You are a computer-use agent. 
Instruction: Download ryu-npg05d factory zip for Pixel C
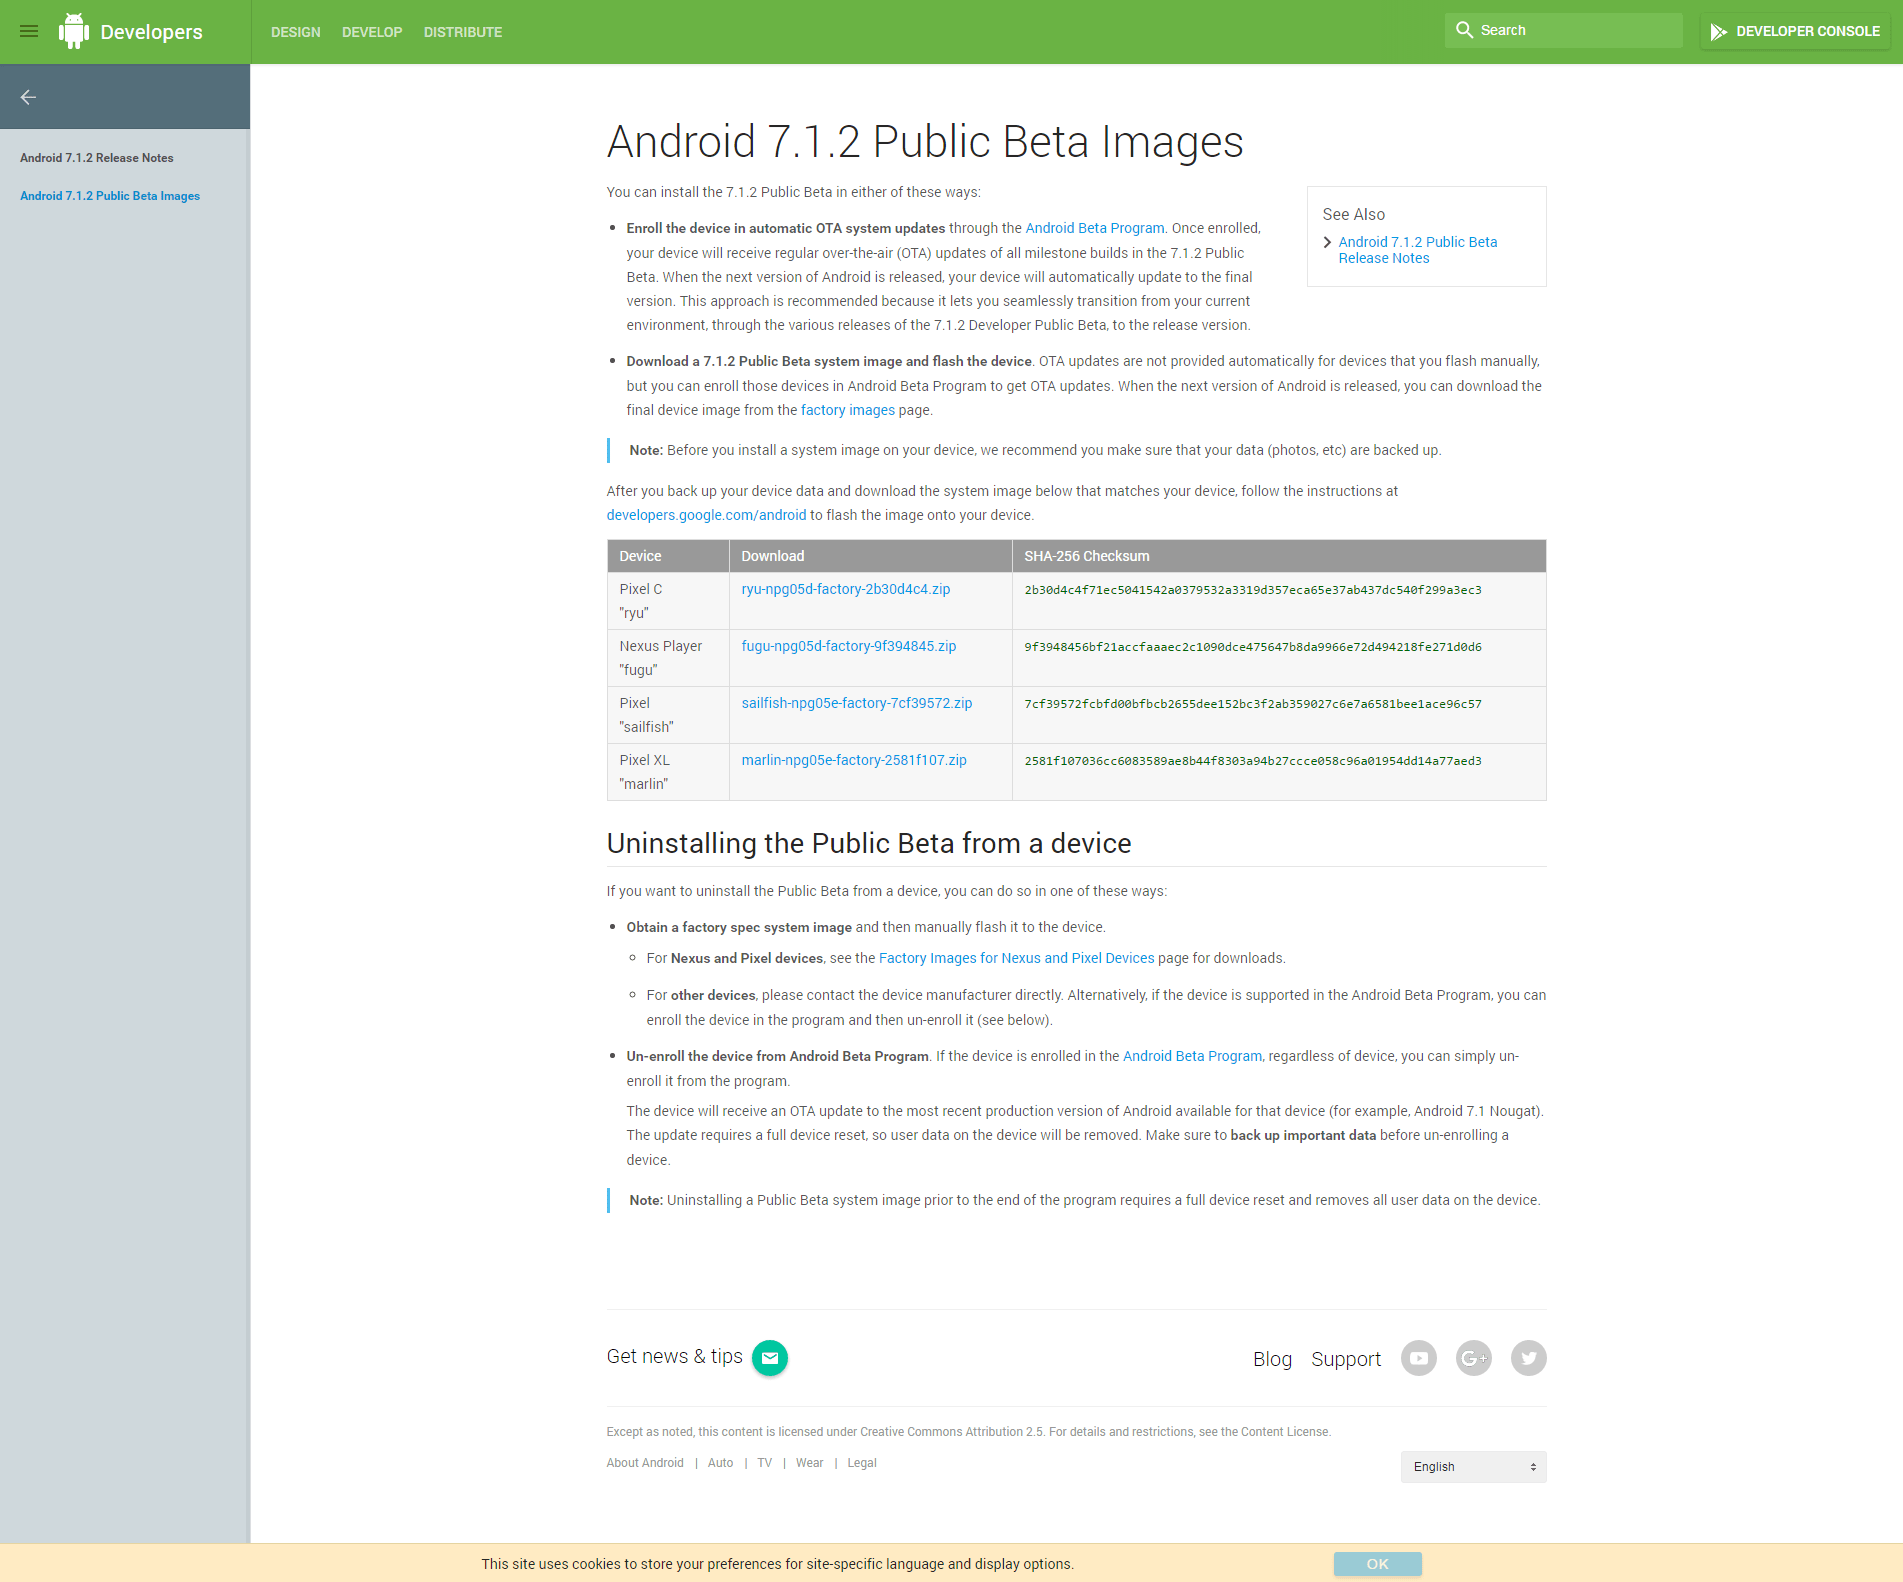click(845, 589)
